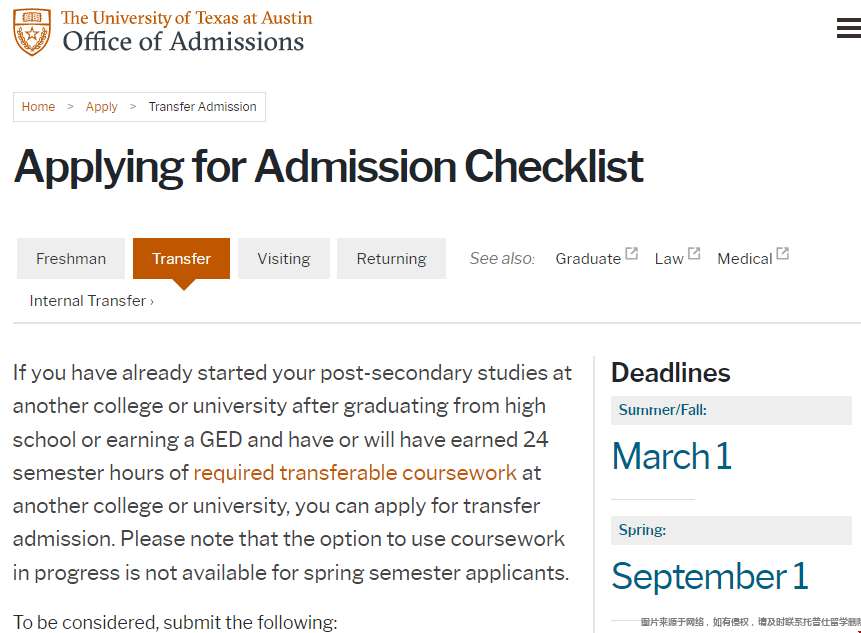Open the Graduate admissions link
This screenshot has width=861, height=633.
588,258
